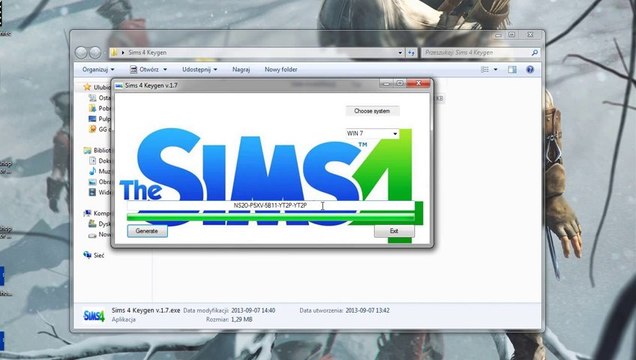Open the view options dropdown arrow
This screenshot has height=360, width=636.
click(495, 70)
